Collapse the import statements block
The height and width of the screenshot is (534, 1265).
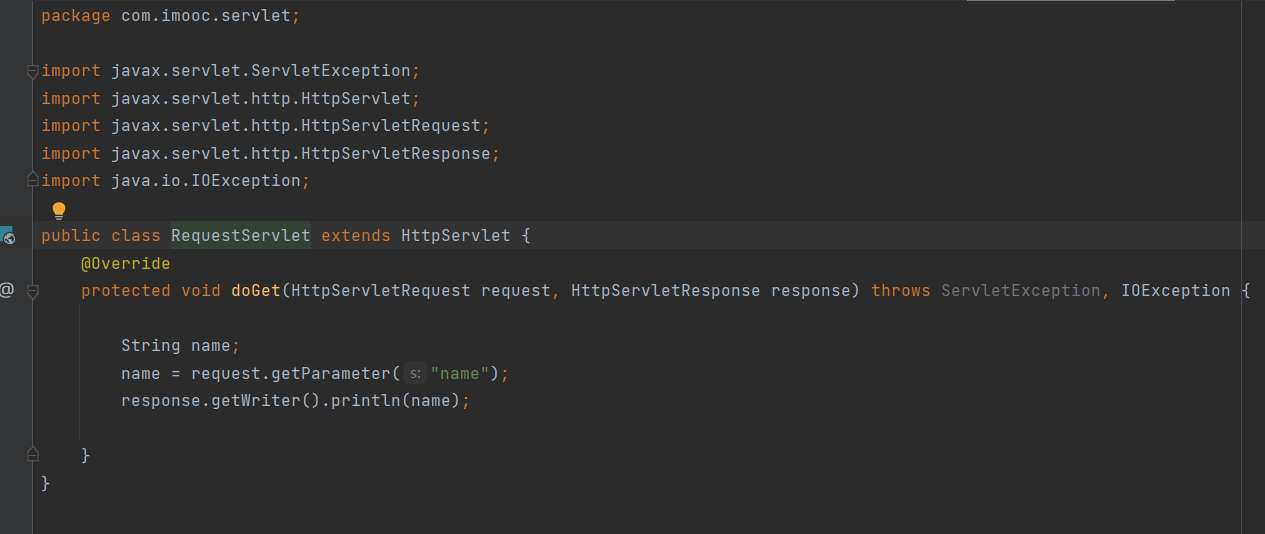click(32, 71)
